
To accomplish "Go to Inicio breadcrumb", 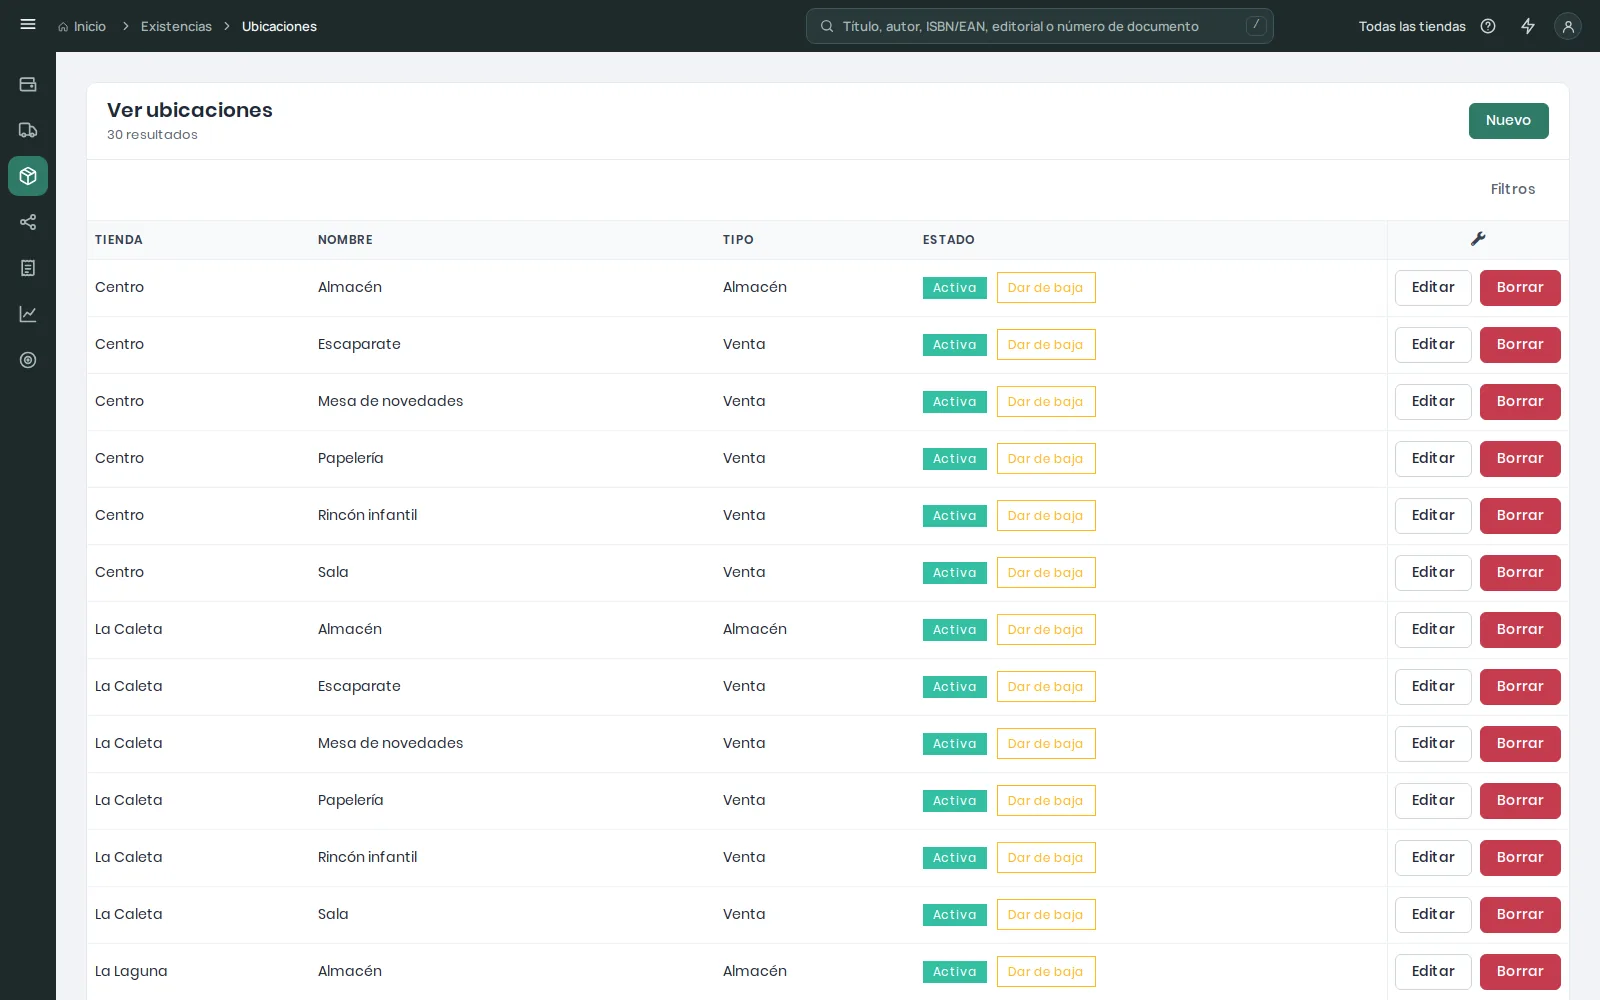I will click(x=82, y=26).
